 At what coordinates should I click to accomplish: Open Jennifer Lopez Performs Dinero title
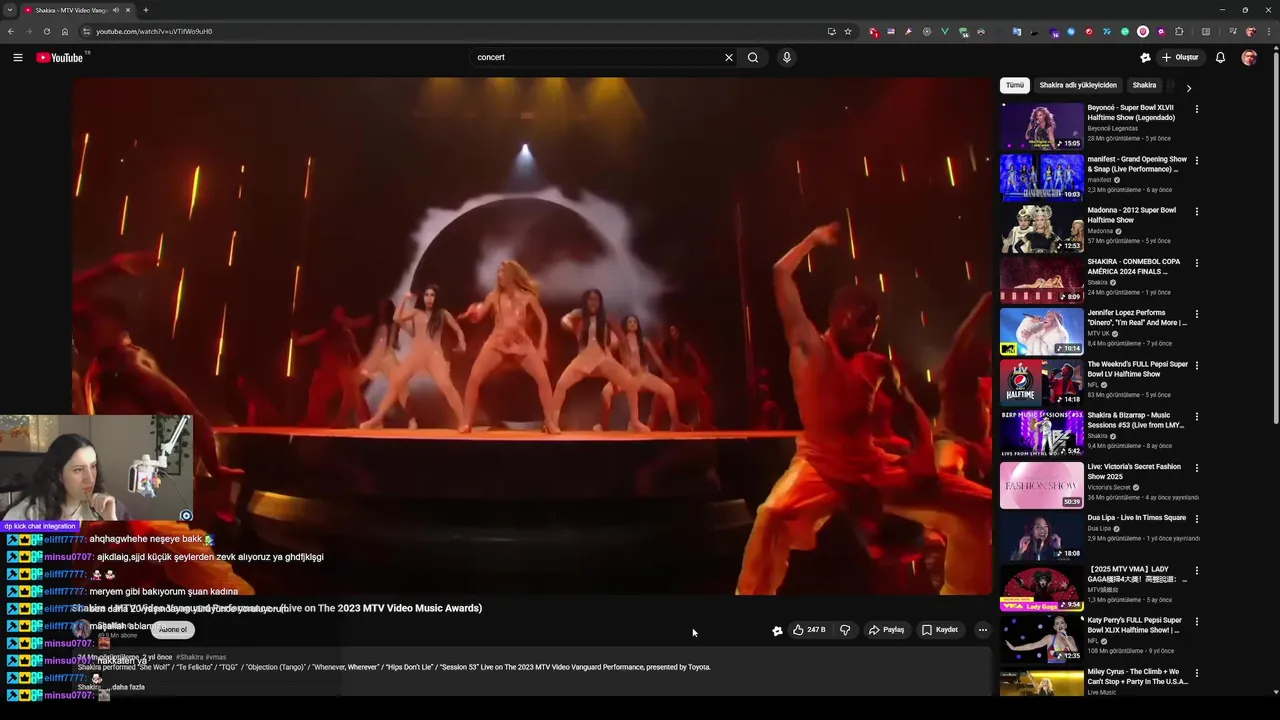1137,318
